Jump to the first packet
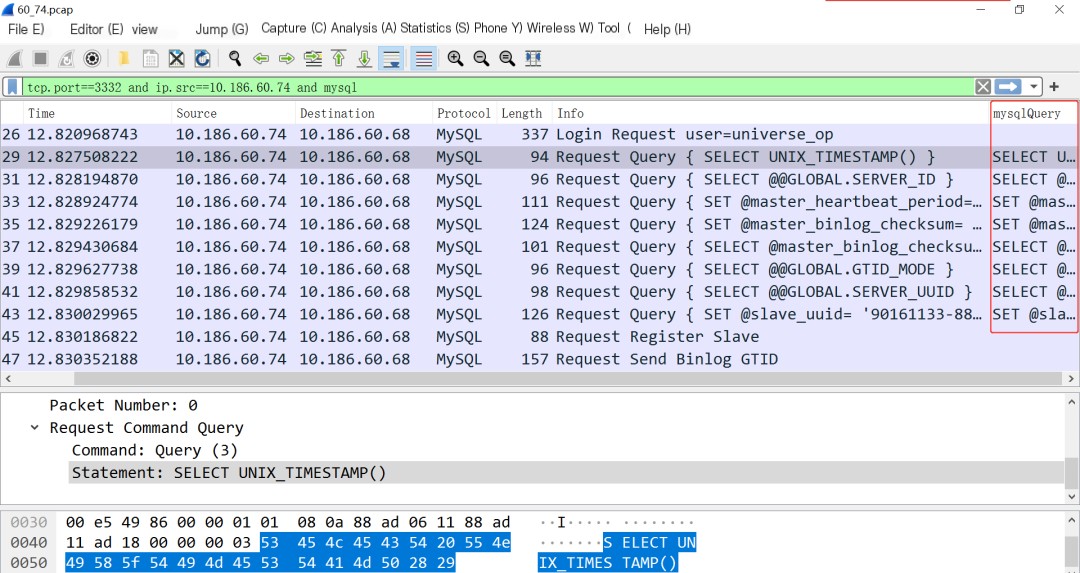This screenshot has height=573, width=1080. point(338,59)
